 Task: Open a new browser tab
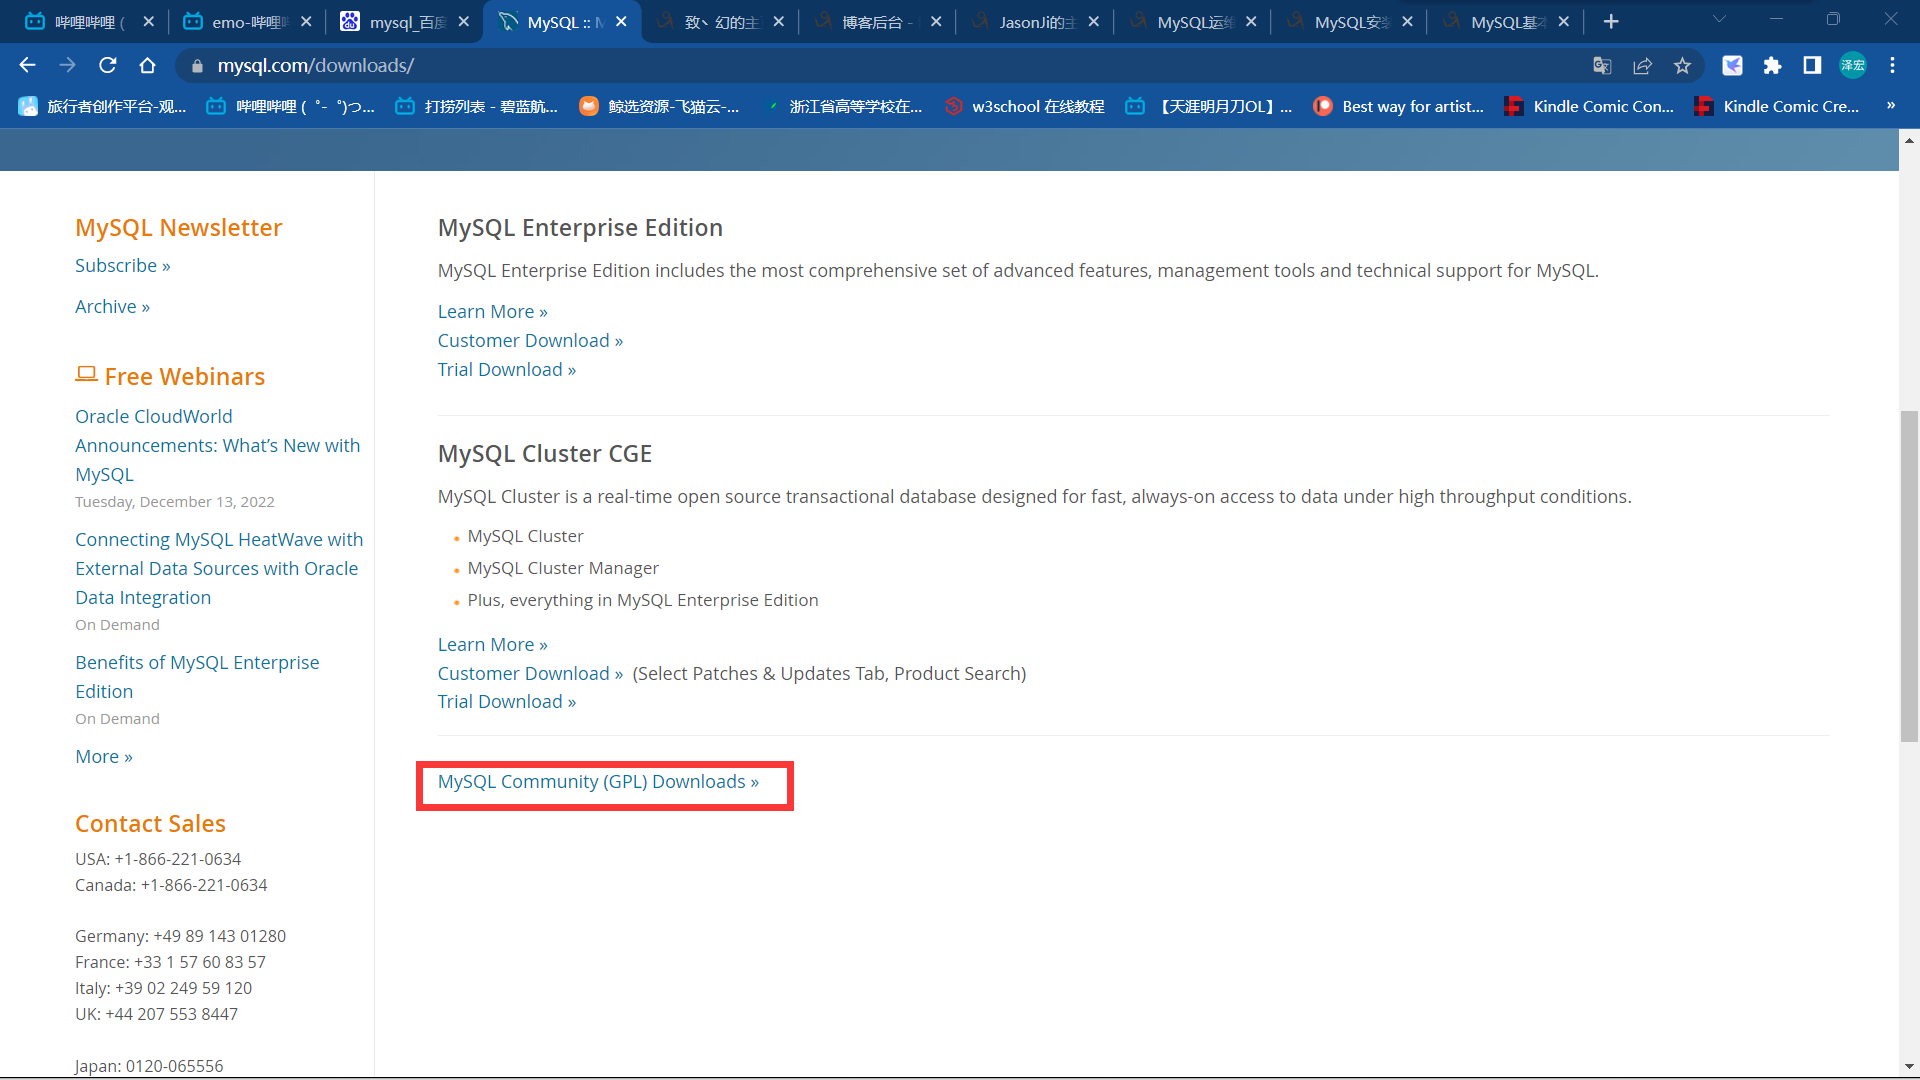point(1611,21)
